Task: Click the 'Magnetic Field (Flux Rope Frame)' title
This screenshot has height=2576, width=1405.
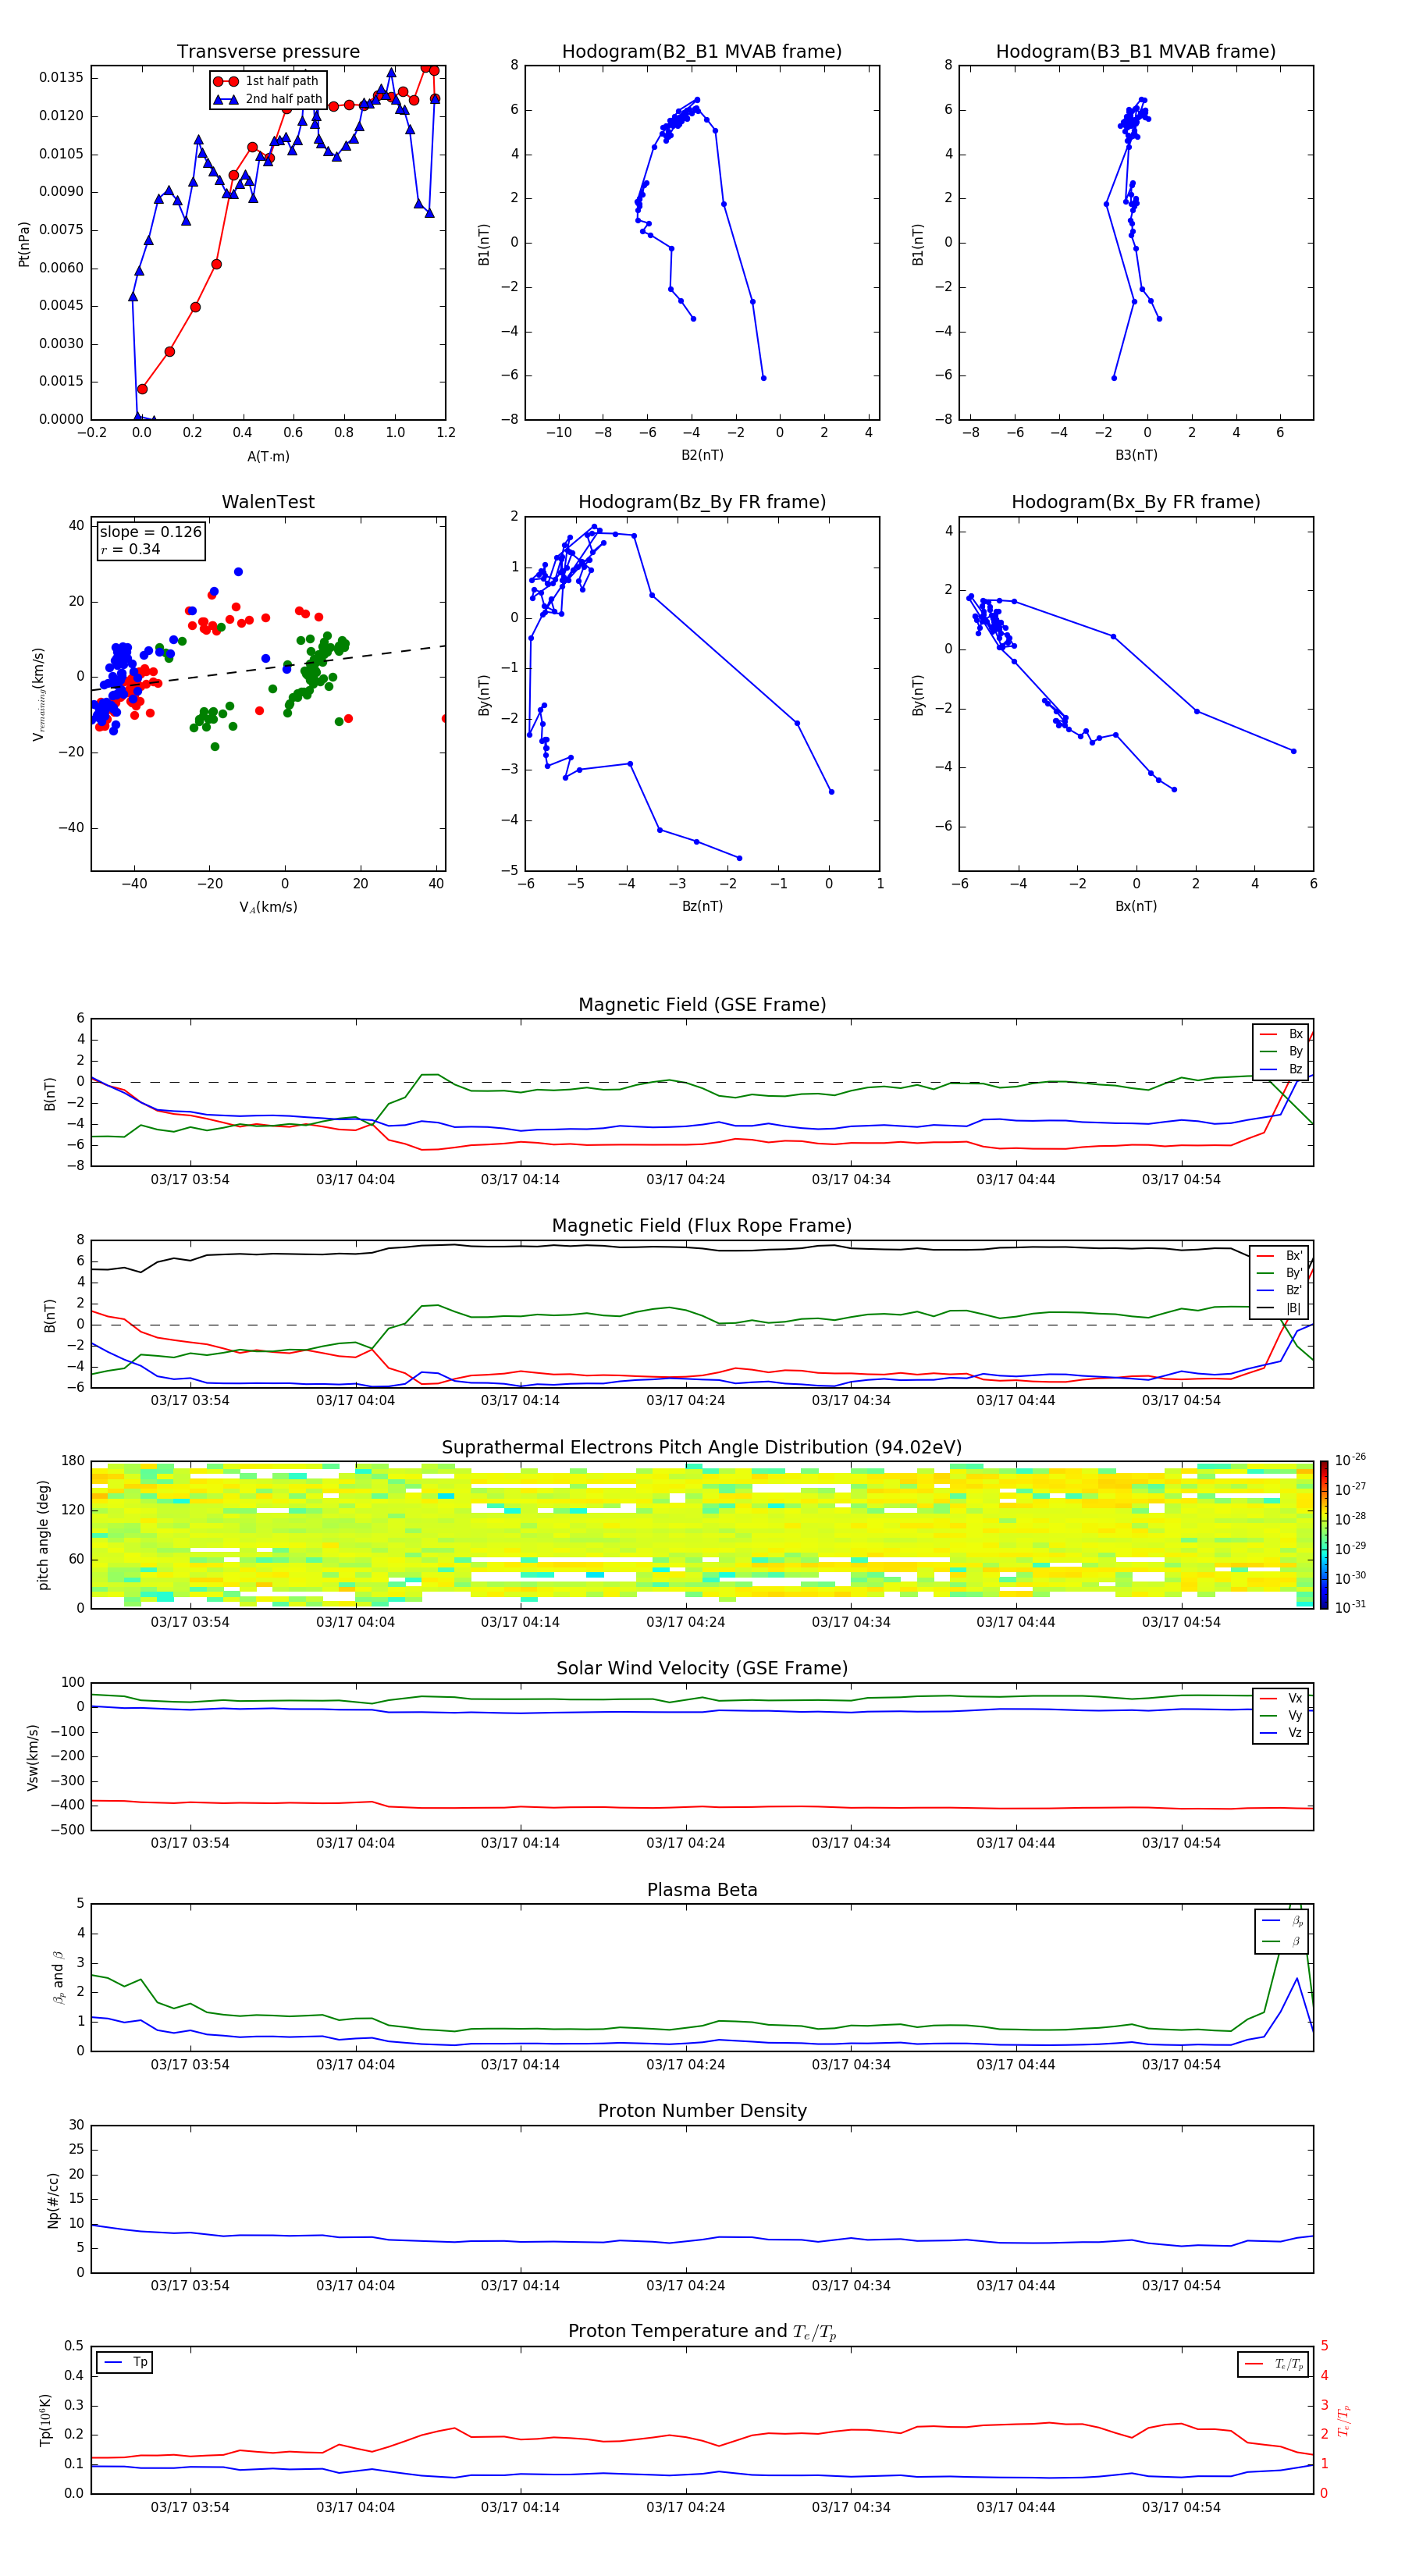Action: (702, 1226)
